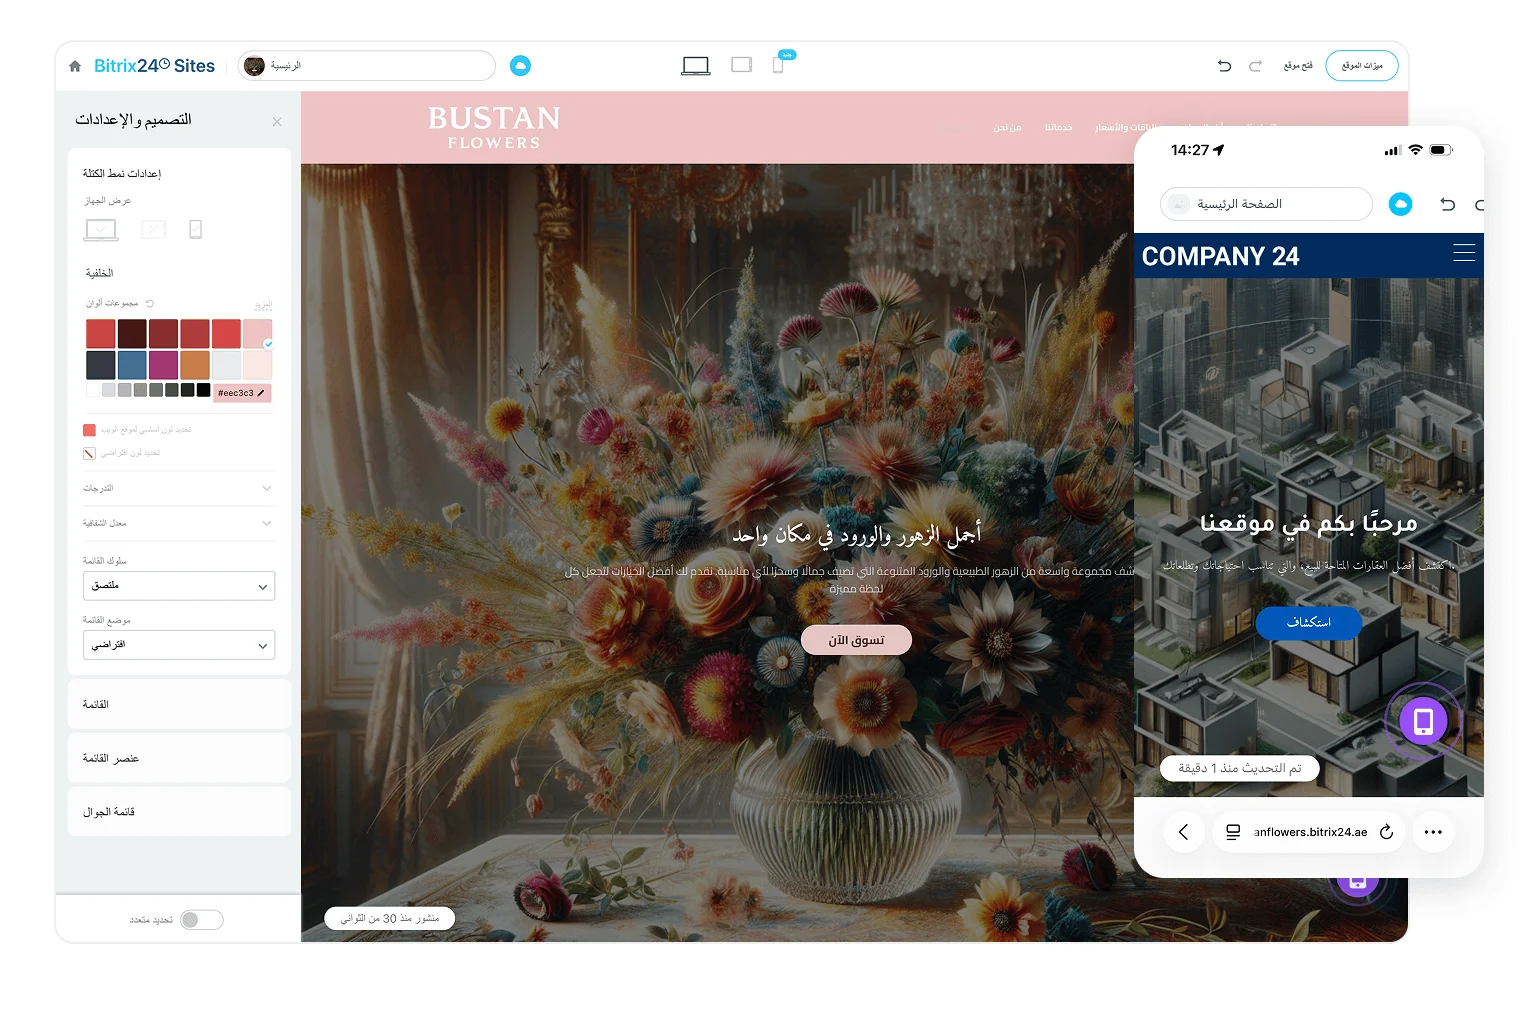Click the blue cloud publish icon on desktop
The height and width of the screenshot is (1014, 1524).
click(x=520, y=66)
